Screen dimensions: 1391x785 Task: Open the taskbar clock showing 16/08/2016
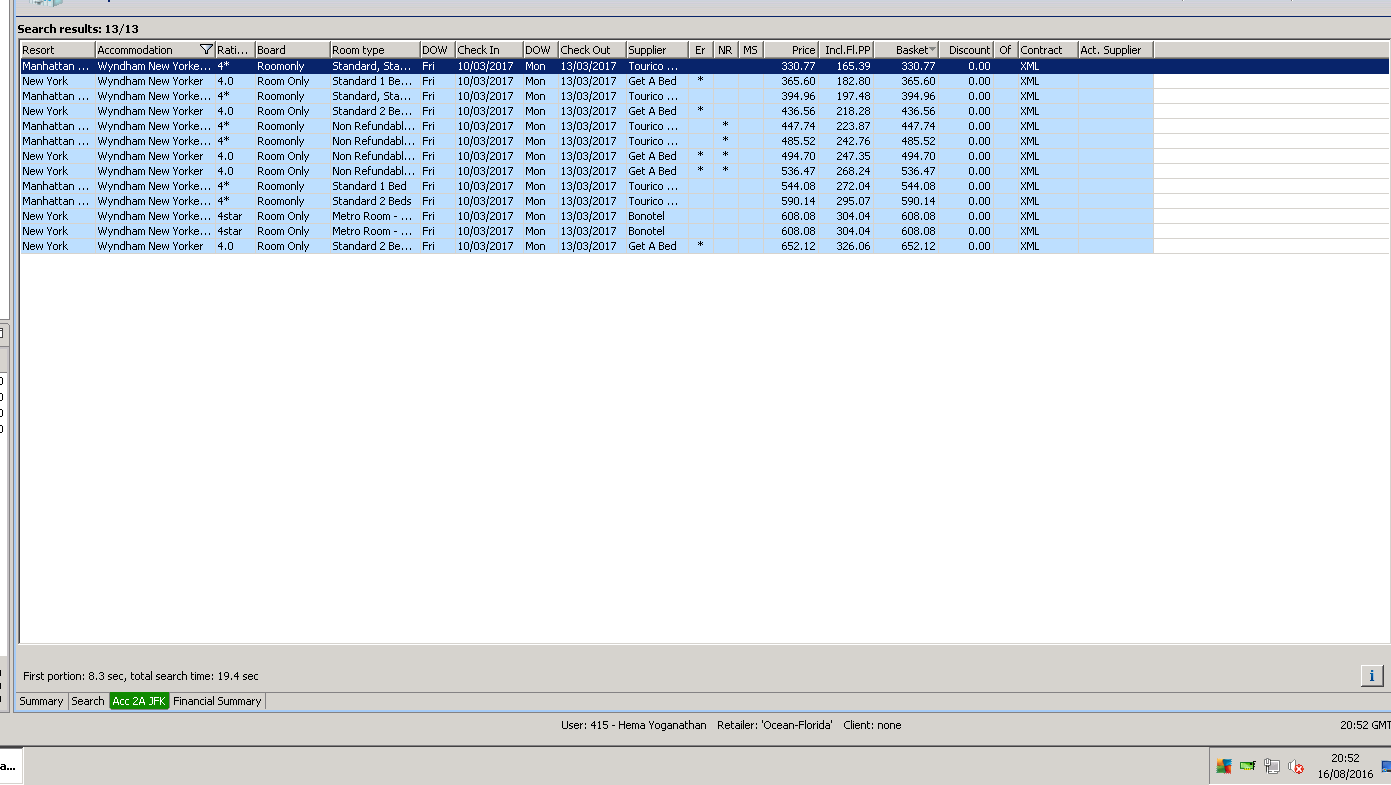click(1345, 766)
